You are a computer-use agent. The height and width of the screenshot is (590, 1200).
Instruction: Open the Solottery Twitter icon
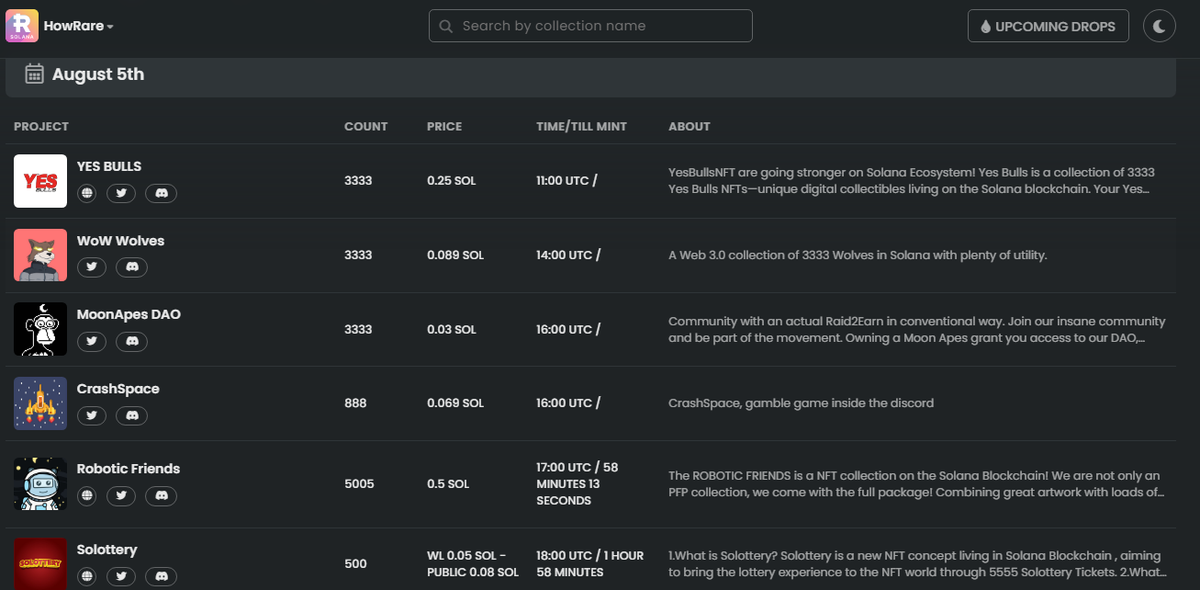(121, 576)
